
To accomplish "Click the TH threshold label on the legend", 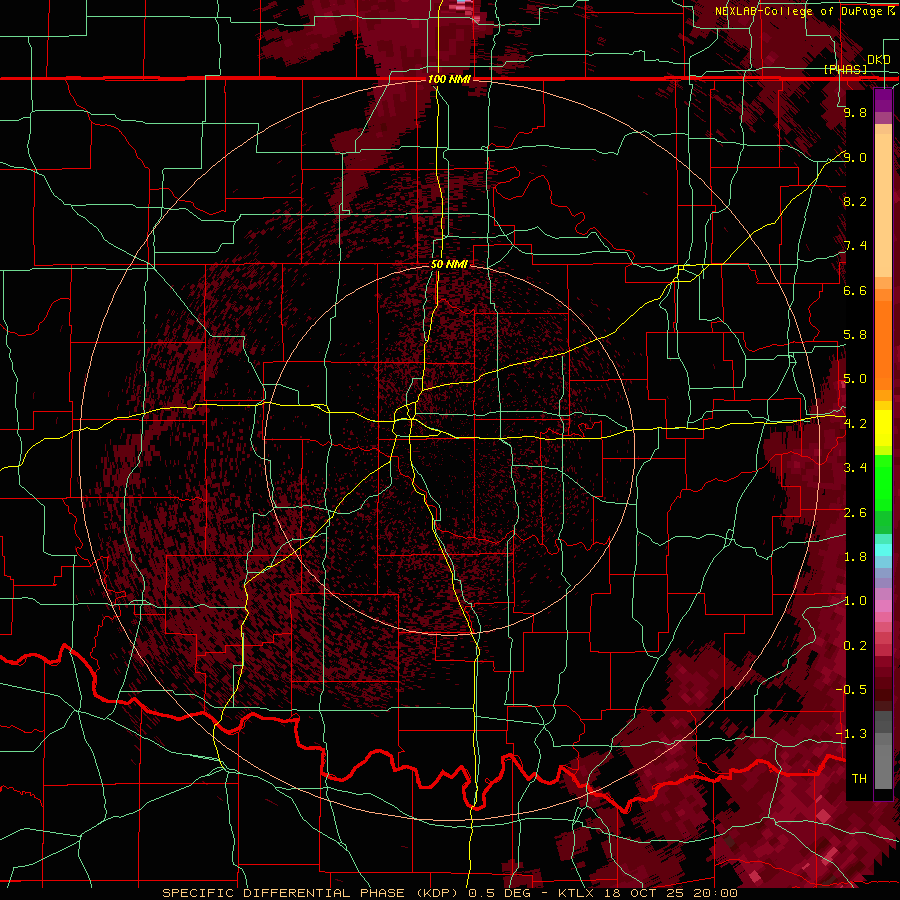I will click(x=859, y=779).
